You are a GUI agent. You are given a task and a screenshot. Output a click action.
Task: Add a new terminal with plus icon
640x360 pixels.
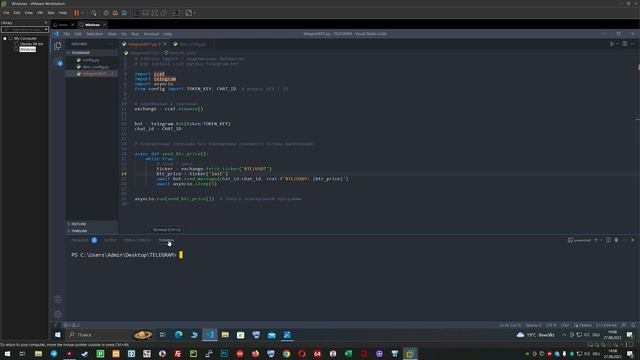point(596,240)
